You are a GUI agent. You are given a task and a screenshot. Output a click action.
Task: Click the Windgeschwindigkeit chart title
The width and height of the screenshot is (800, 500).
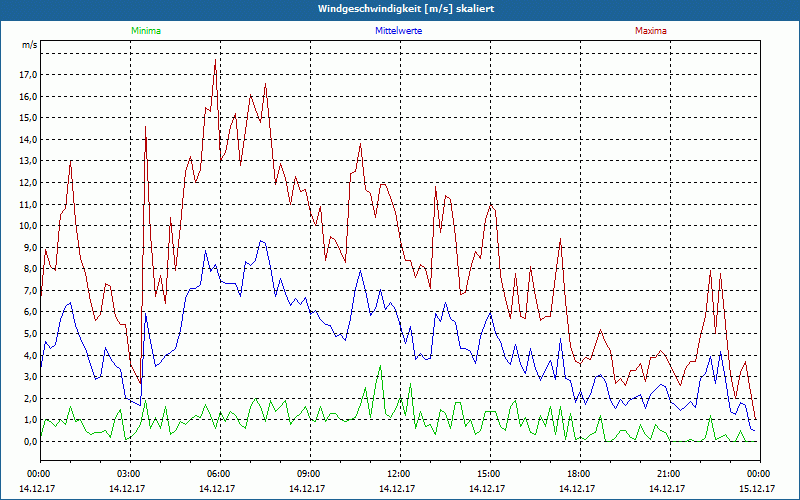pos(406,9)
